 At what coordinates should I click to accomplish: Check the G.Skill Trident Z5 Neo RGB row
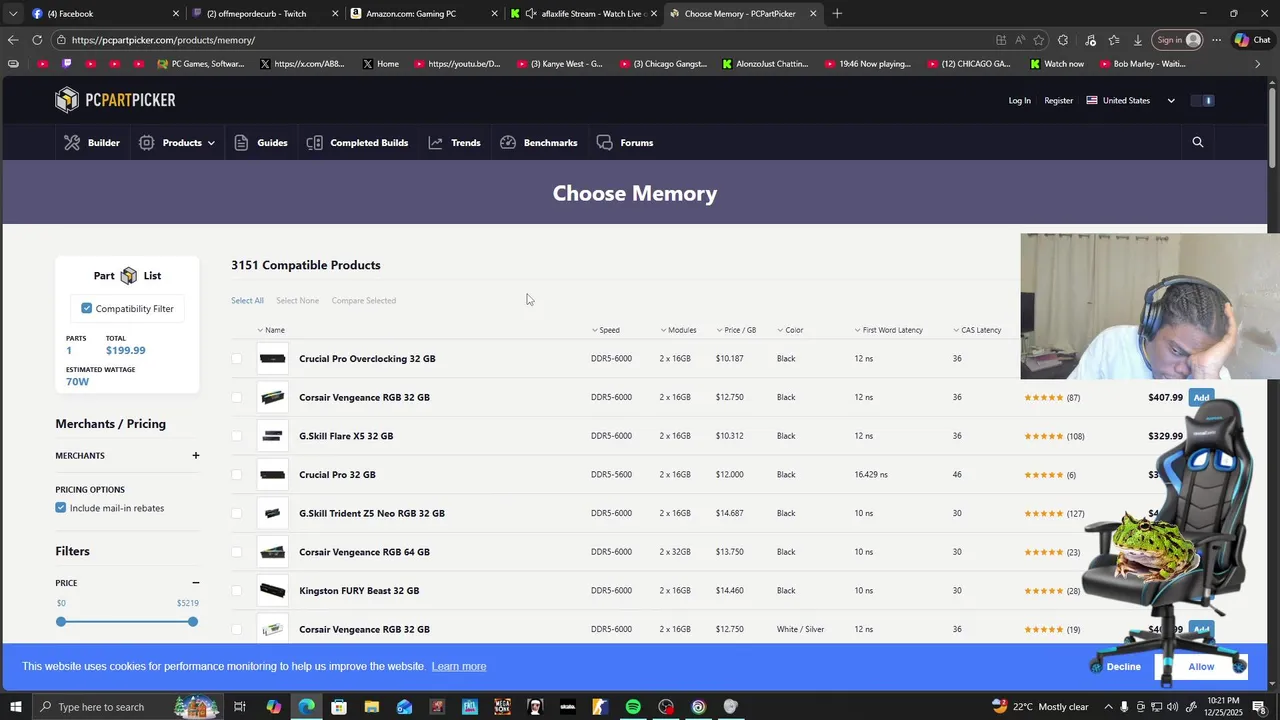coord(236,513)
